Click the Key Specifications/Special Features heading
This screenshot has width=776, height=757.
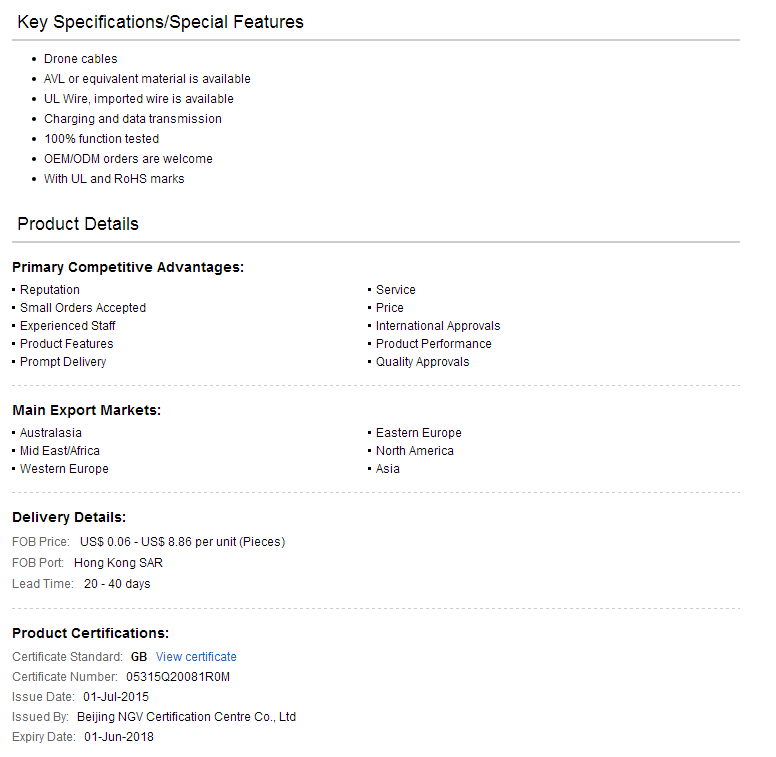pos(160,22)
